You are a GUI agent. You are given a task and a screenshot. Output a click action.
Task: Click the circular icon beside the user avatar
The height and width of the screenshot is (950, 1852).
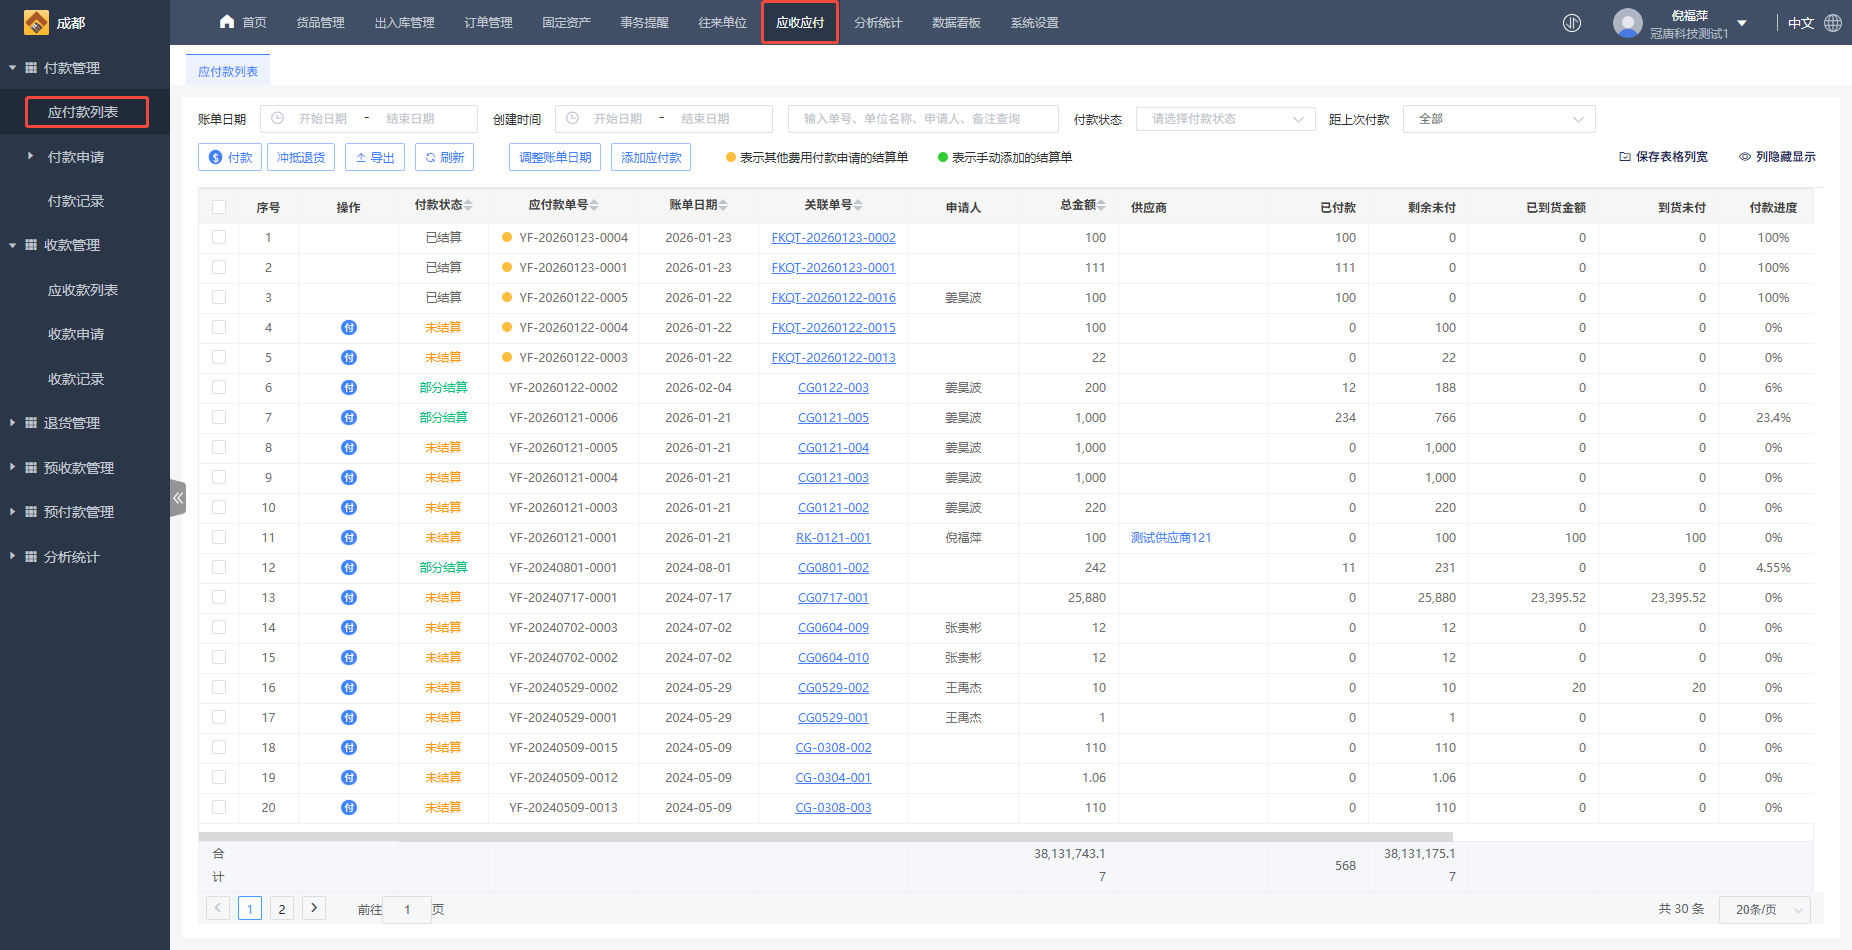coord(1572,23)
